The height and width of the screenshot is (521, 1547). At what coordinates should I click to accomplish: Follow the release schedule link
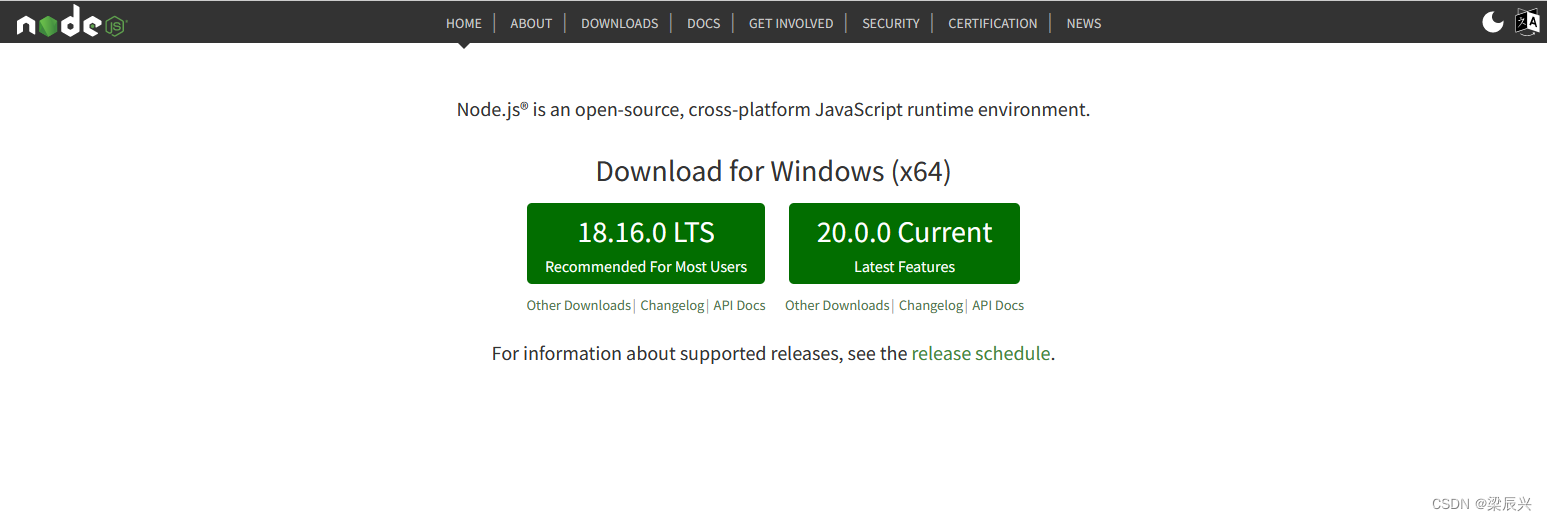click(981, 353)
